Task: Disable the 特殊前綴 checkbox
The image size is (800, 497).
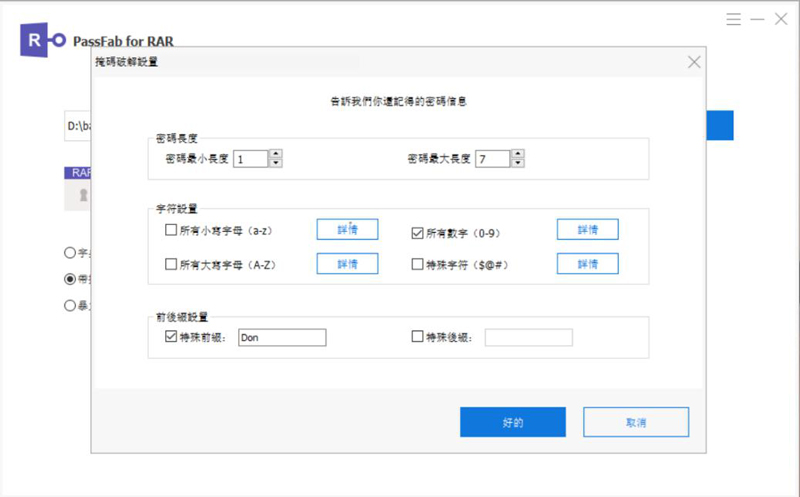Action: pos(171,337)
